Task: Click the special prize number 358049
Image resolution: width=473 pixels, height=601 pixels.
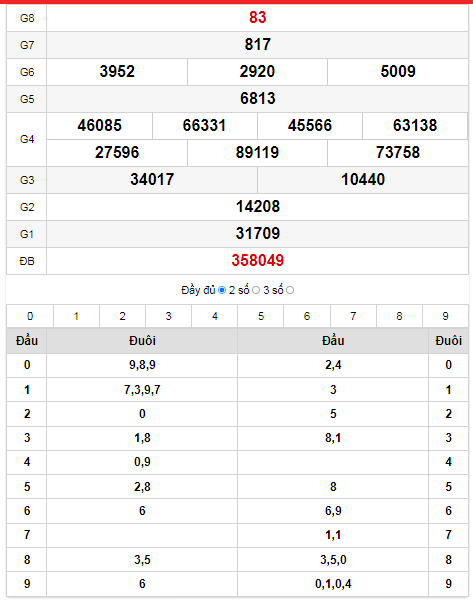Action: 258,261
